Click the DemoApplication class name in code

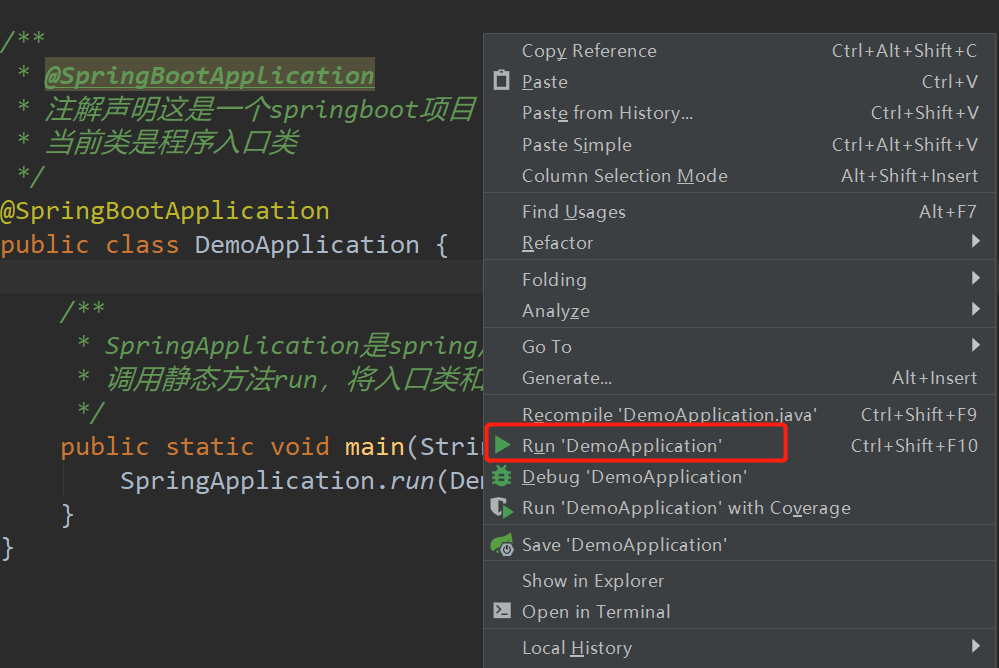[306, 245]
